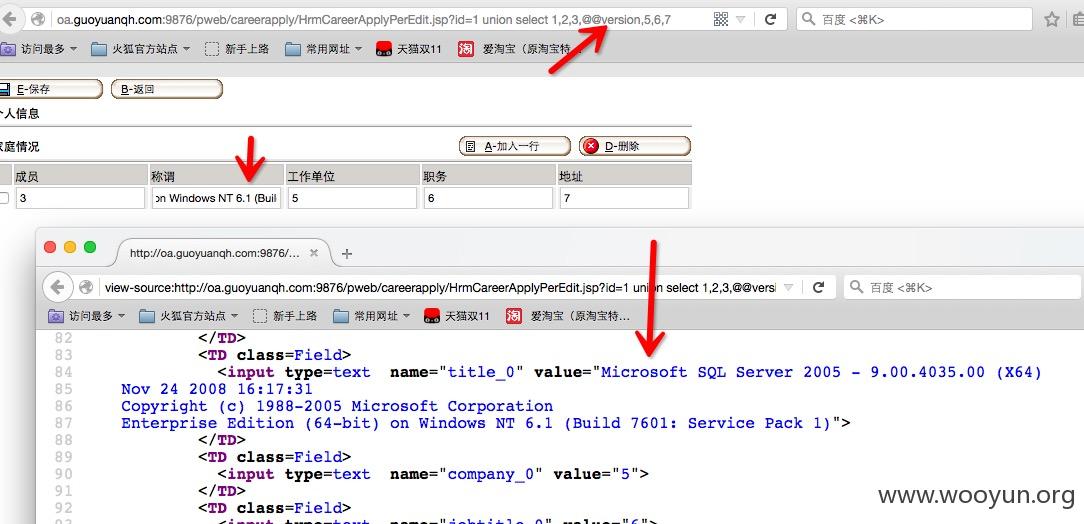
Task: Click the 职务 column header
Action: coord(488,175)
